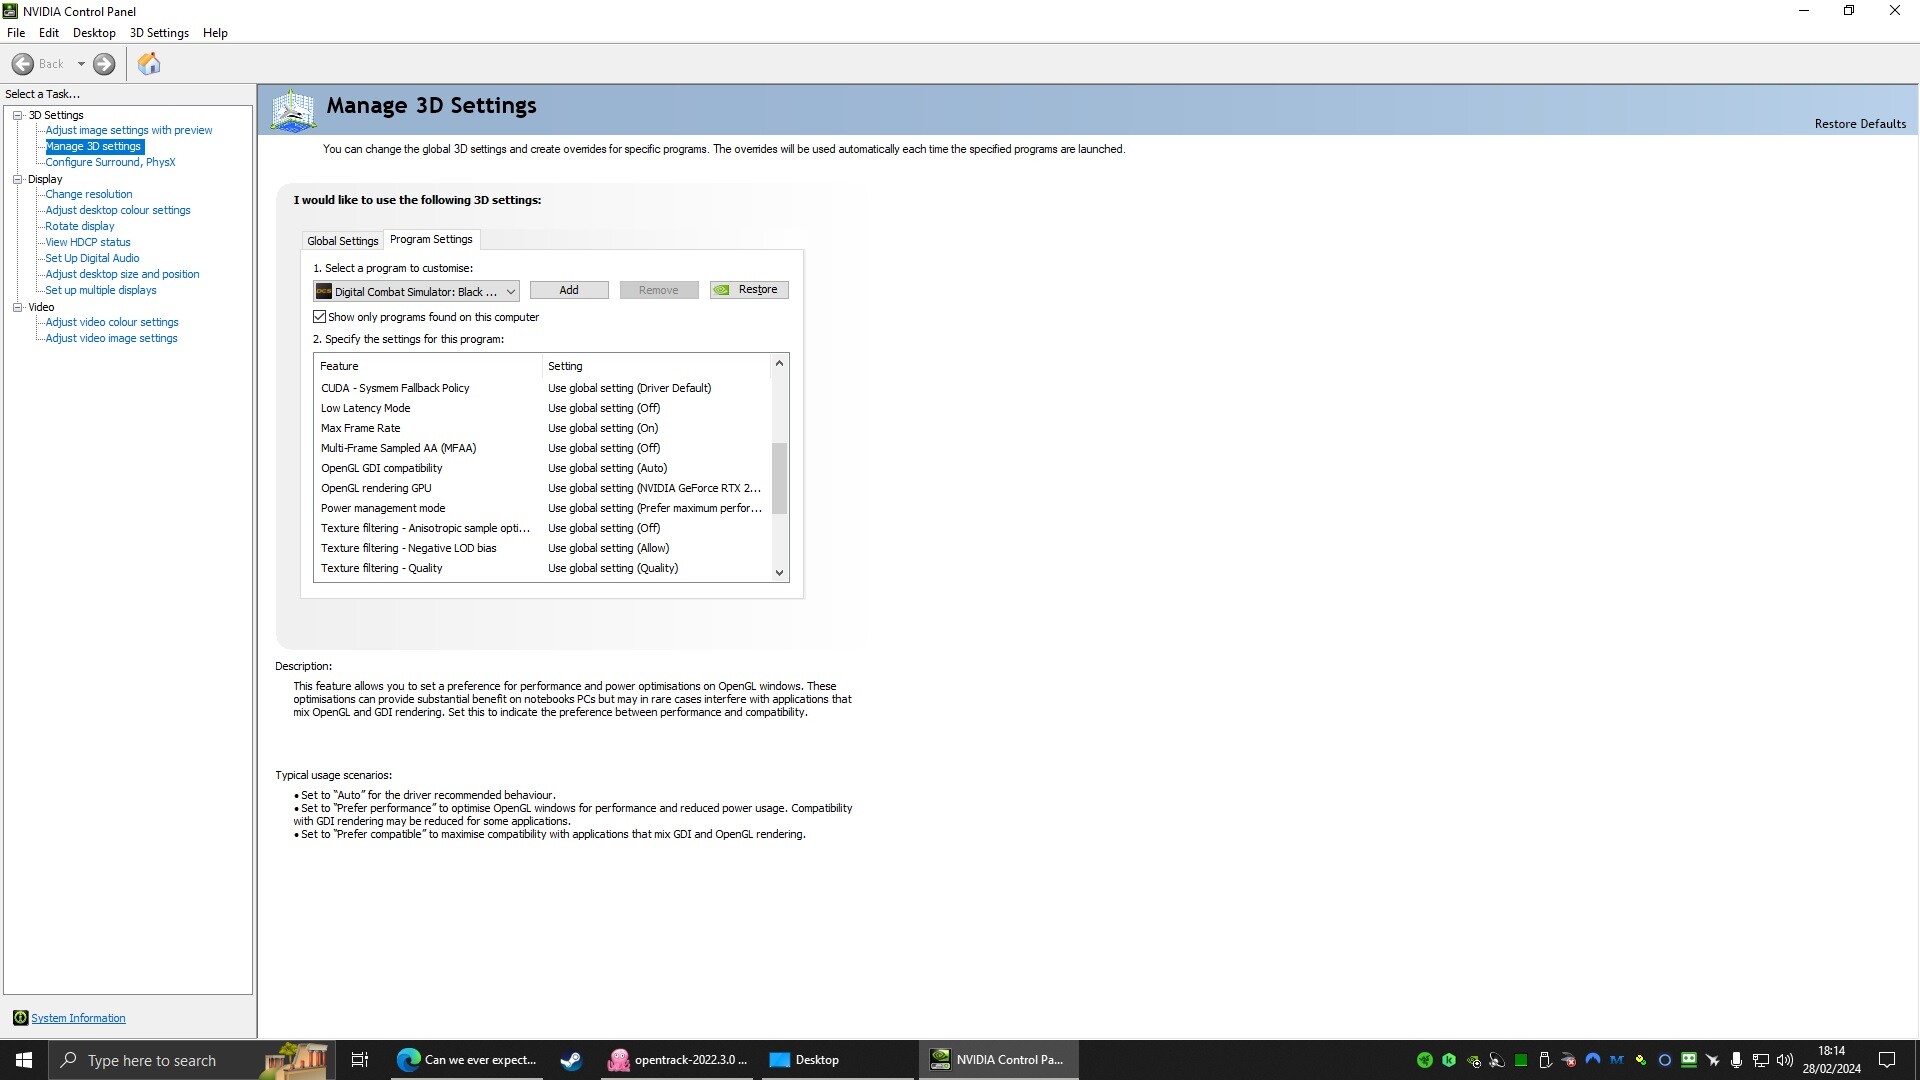Click the Forward arrow button
The image size is (1920, 1080).
(x=104, y=64)
